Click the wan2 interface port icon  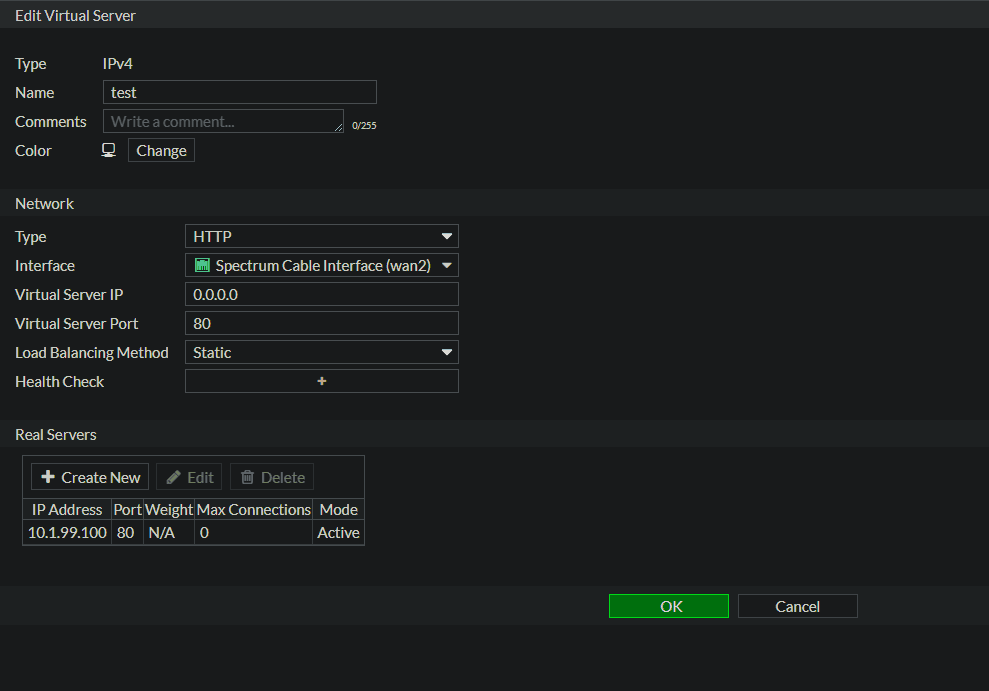pos(203,266)
